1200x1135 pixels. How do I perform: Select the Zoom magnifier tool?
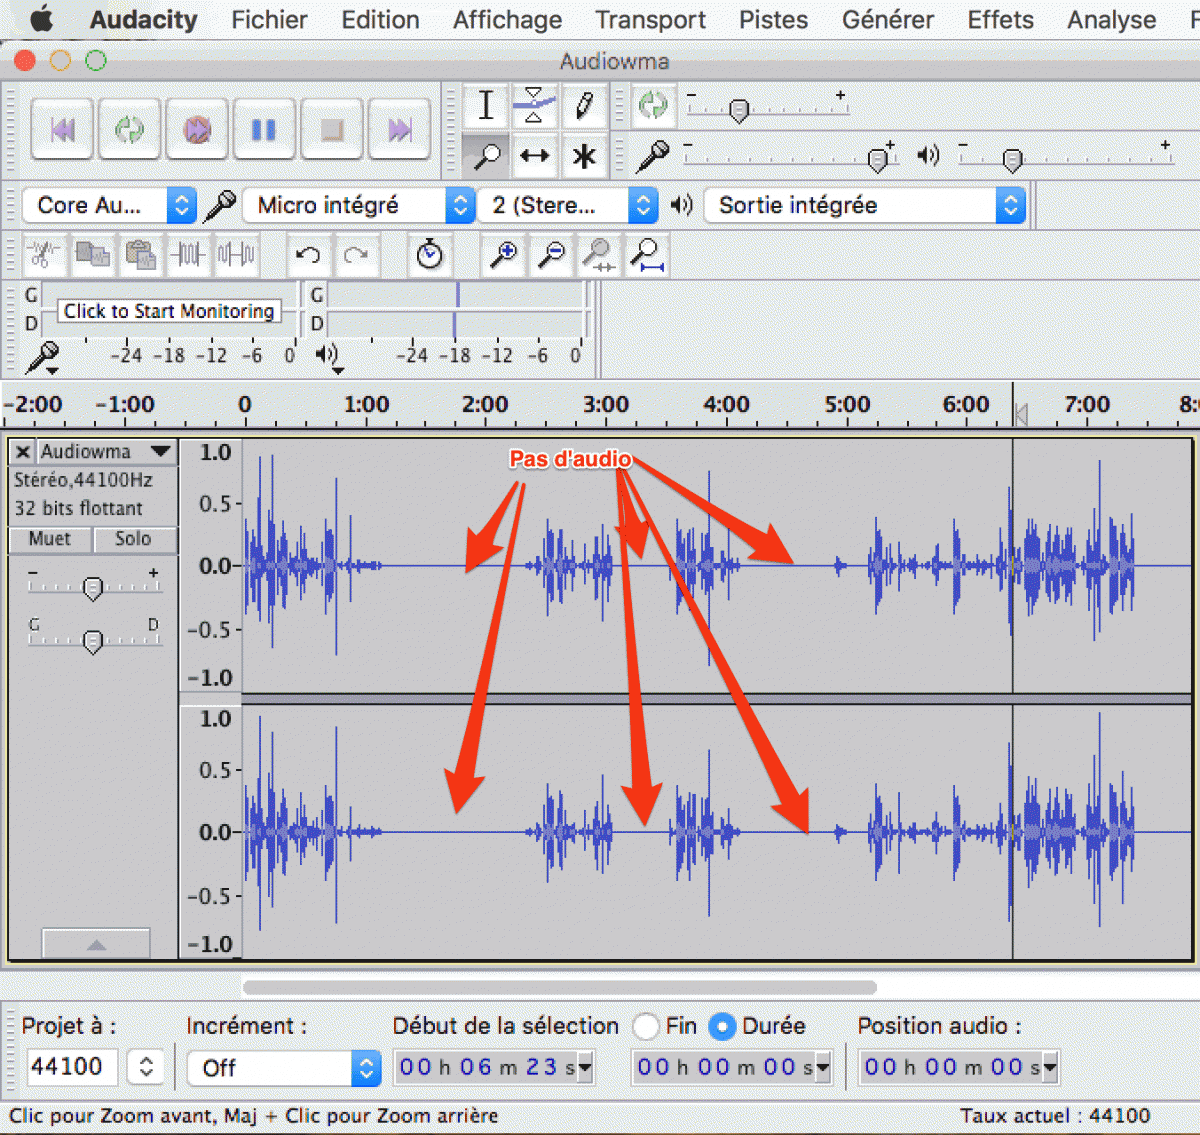click(486, 155)
